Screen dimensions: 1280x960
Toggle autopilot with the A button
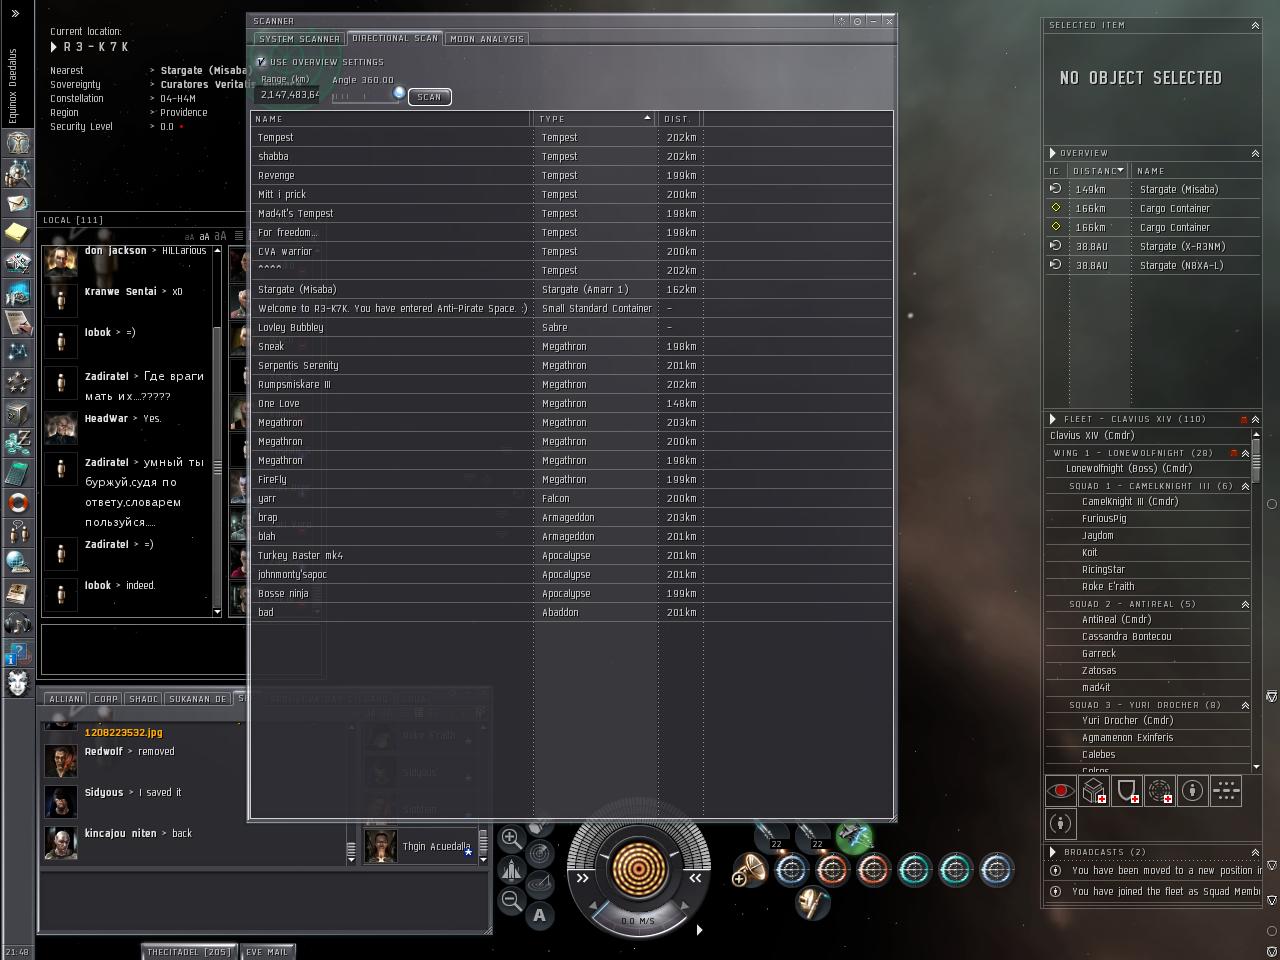540,914
